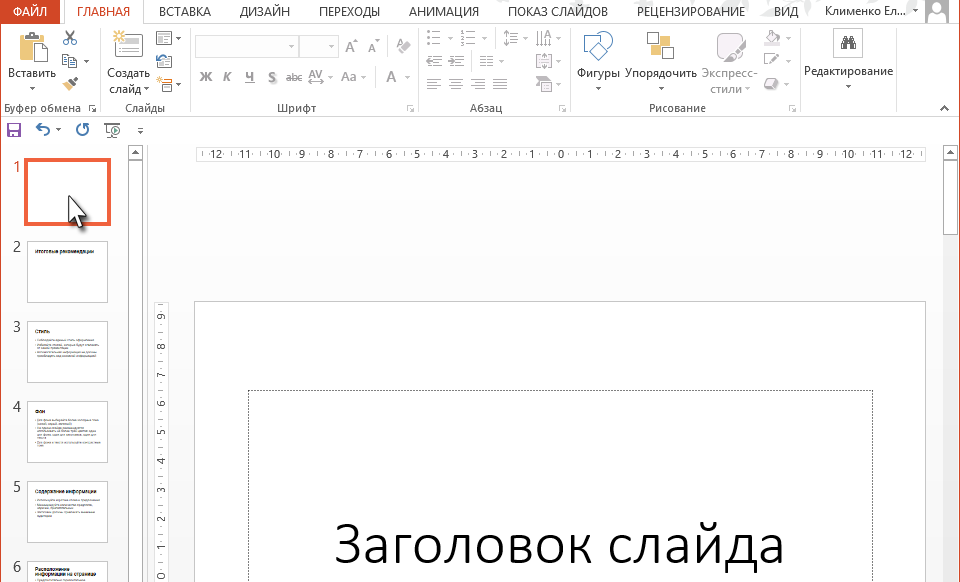
Task: Select slide 5 thumbnail Содержание информации
Action: [x=67, y=512]
